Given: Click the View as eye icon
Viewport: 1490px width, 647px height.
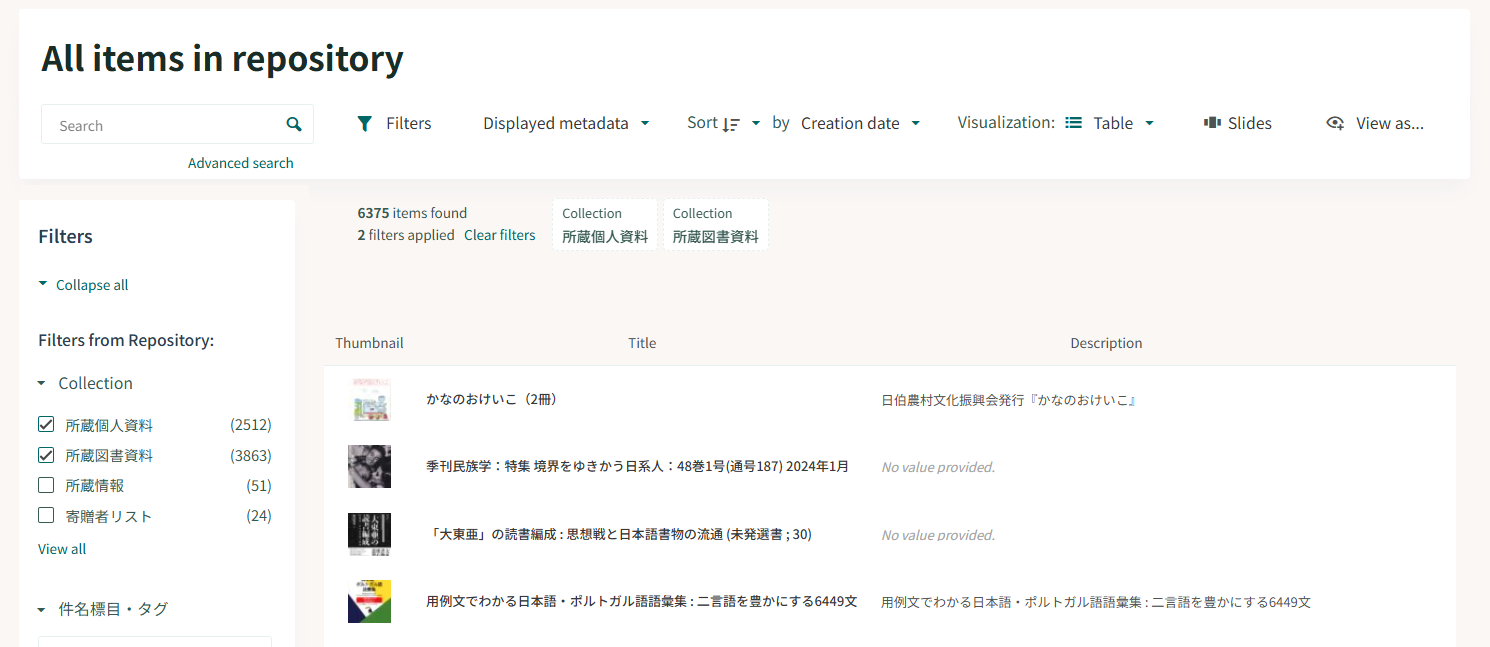Looking at the screenshot, I should pyautogui.click(x=1335, y=123).
